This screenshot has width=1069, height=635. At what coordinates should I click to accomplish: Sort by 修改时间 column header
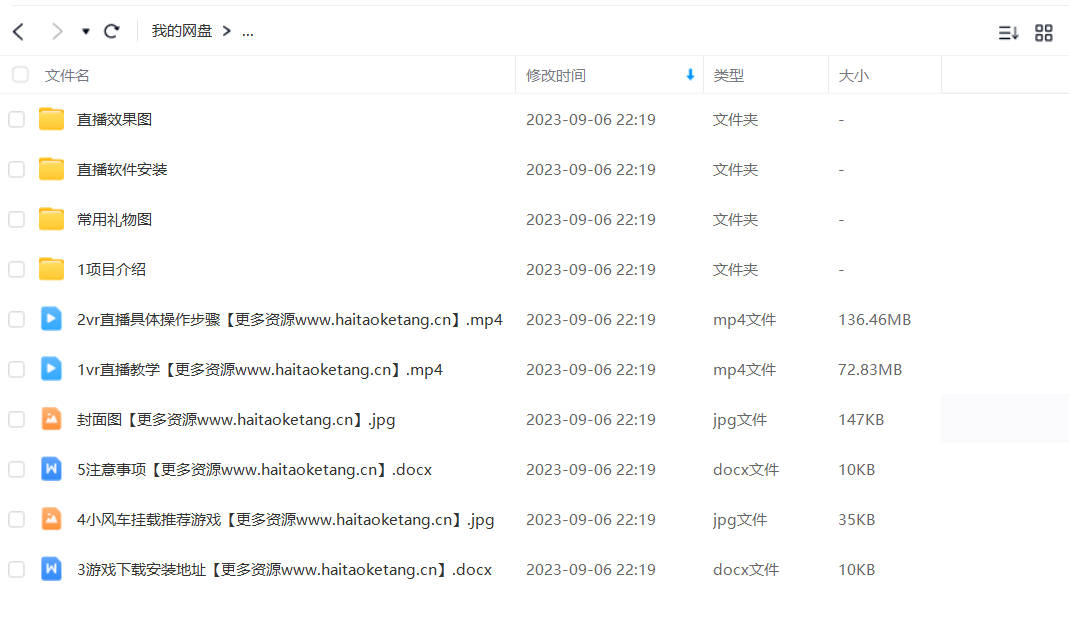tap(556, 76)
